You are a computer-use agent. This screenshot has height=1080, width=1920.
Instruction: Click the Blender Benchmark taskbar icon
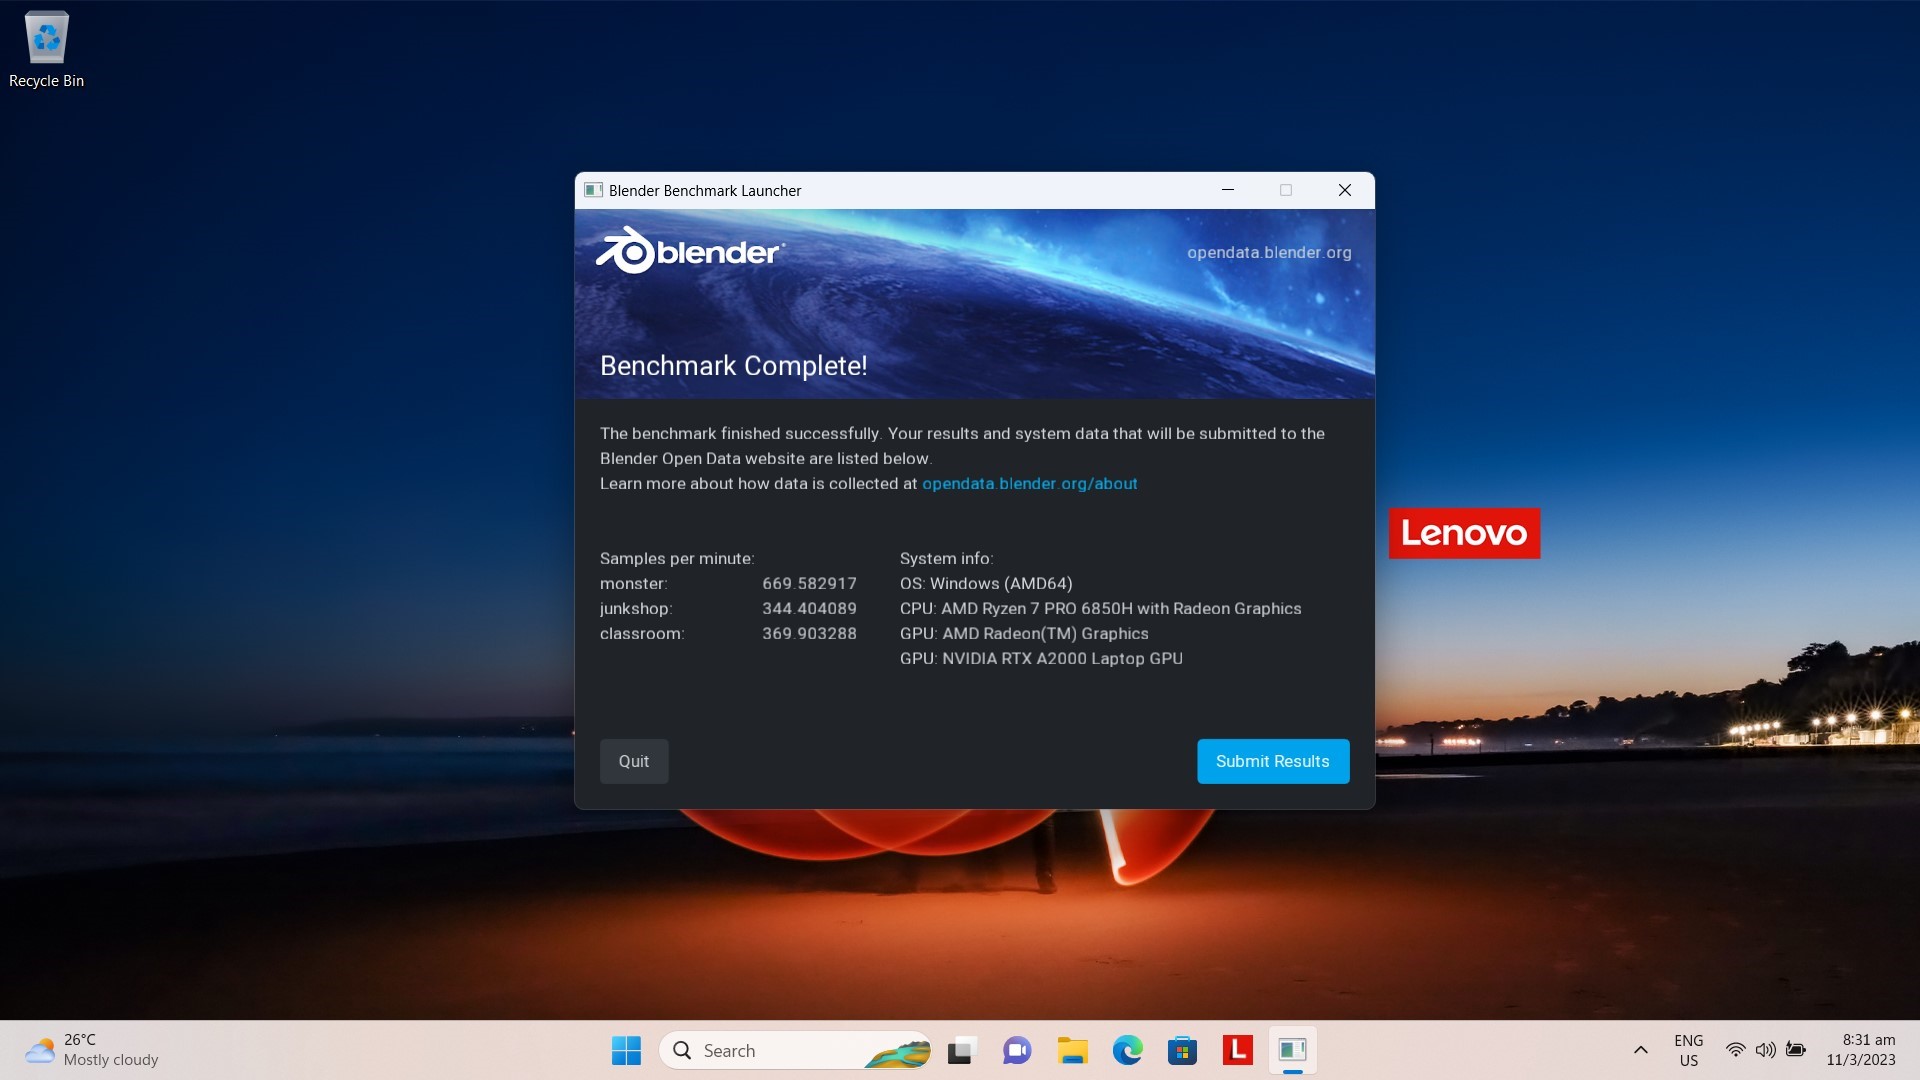click(1292, 1050)
